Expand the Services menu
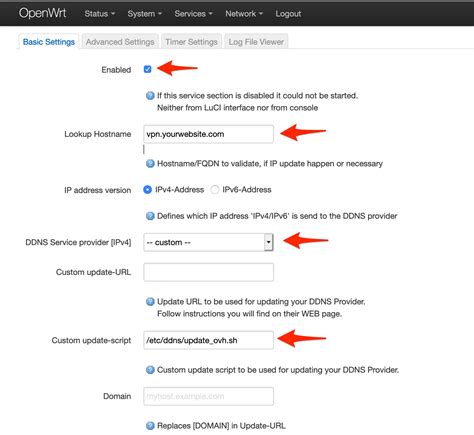 193,14
